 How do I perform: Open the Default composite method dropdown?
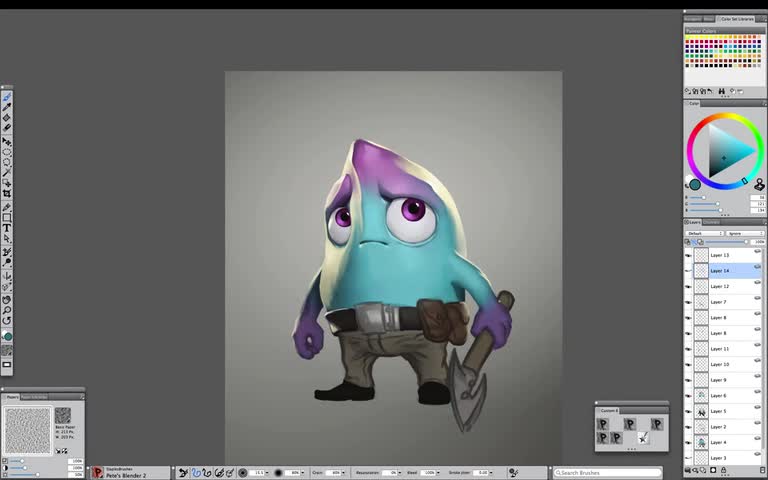click(704, 233)
